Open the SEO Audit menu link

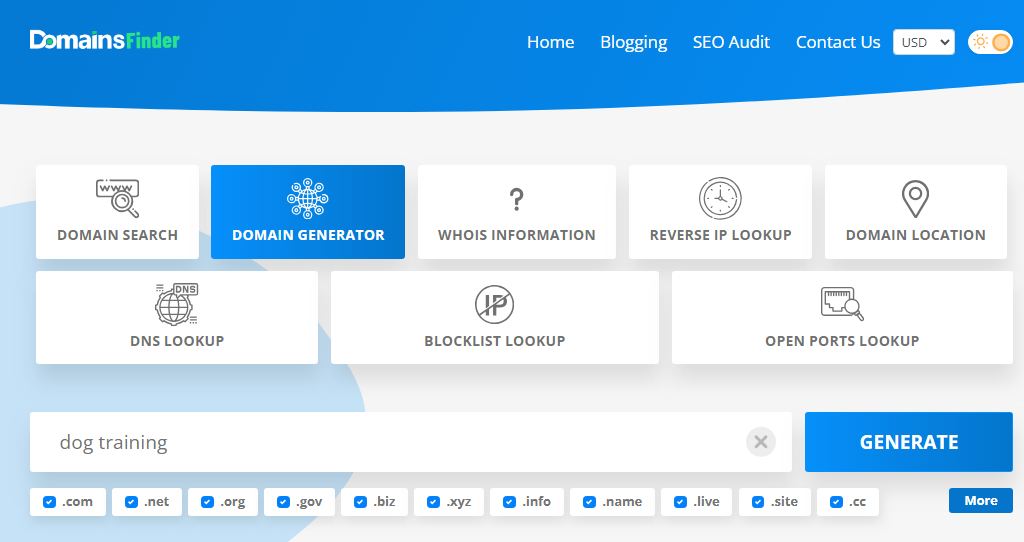click(731, 42)
